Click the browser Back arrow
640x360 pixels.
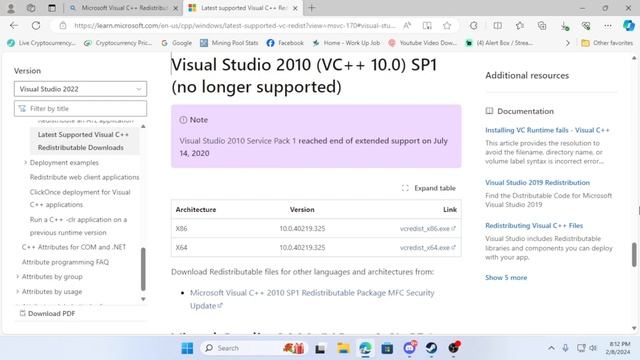coord(14,26)
